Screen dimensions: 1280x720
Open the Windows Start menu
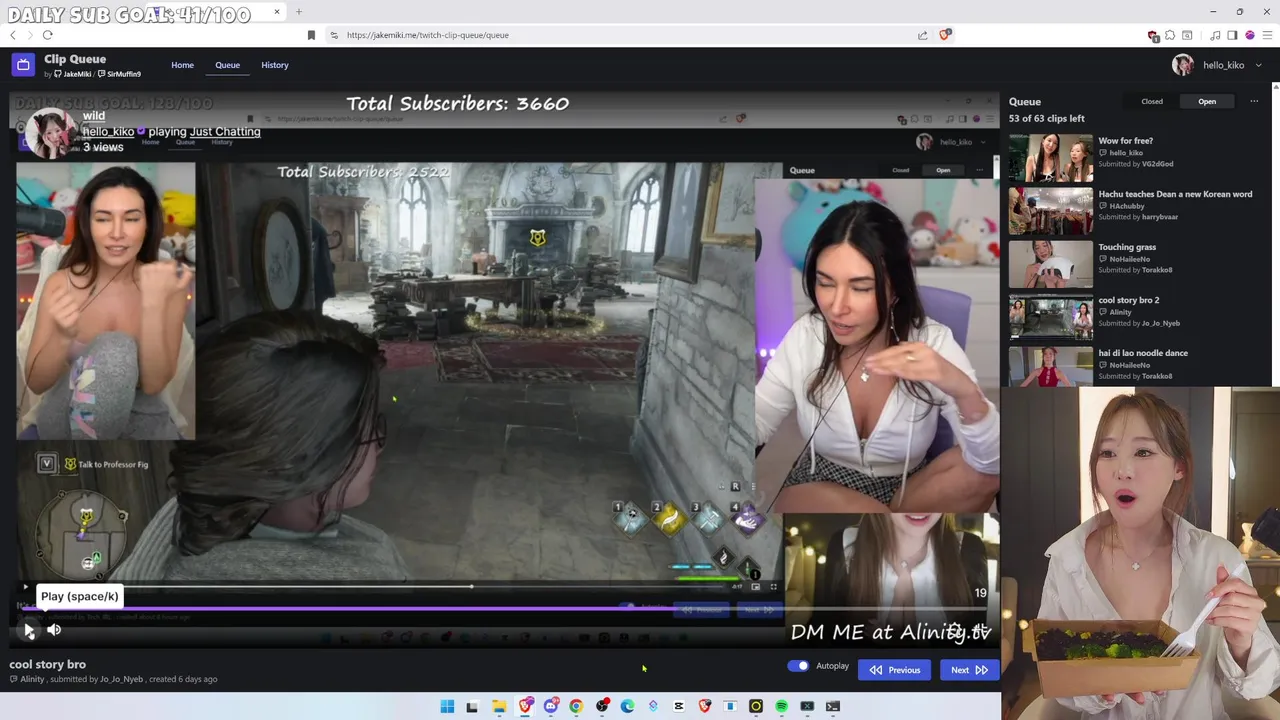[x=447, y=706]
